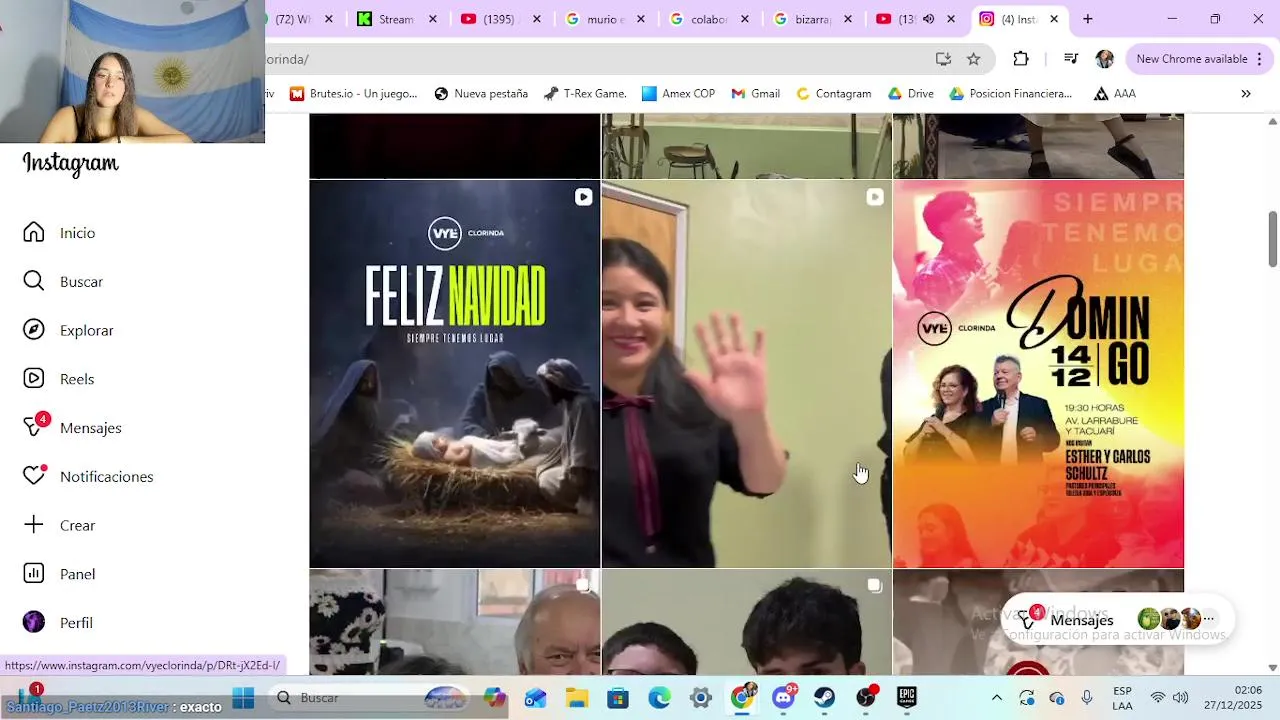Click Mensajes widget three-dots more icon

click(1208, 620)
